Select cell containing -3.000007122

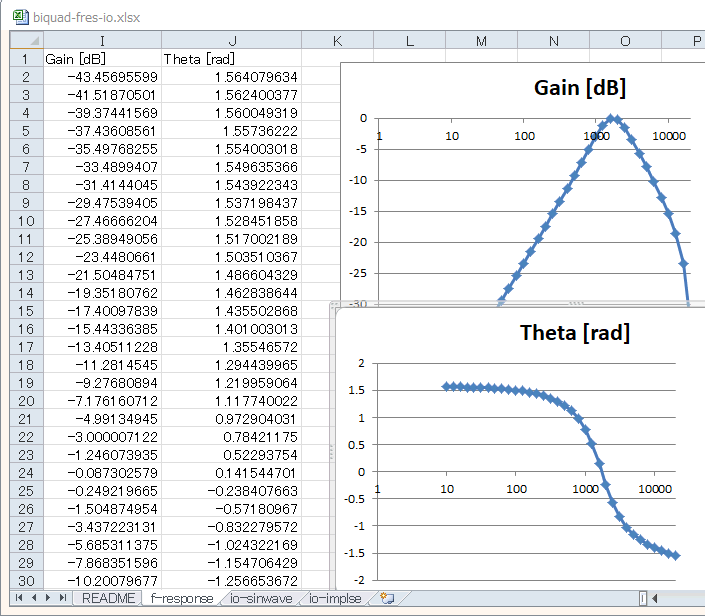(x=102, y=437)
